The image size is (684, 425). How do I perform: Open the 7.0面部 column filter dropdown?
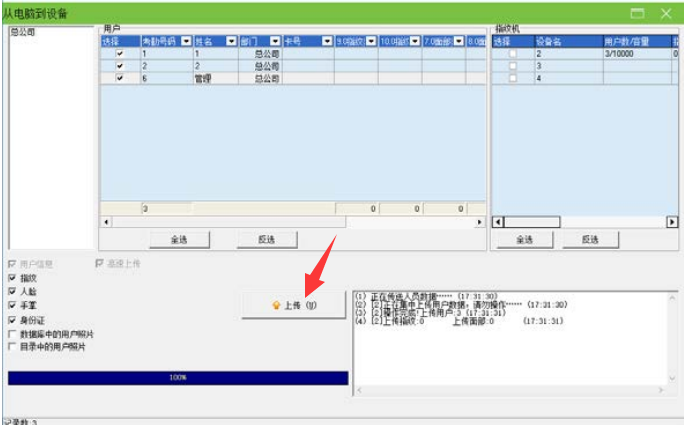458,41
